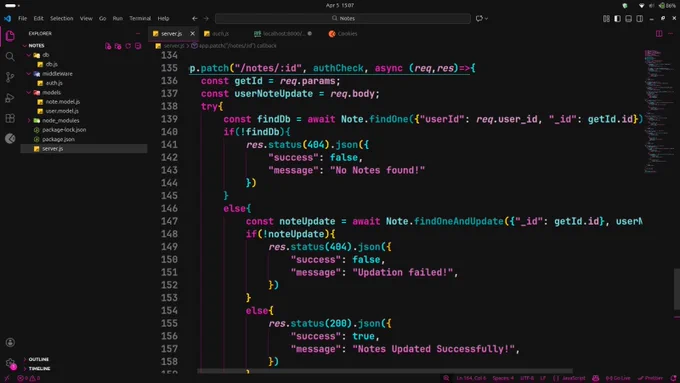Viewport: 680px width, 383px height.
Task: Click the VS Code logo in title bar
Action: tap(7, 19)
